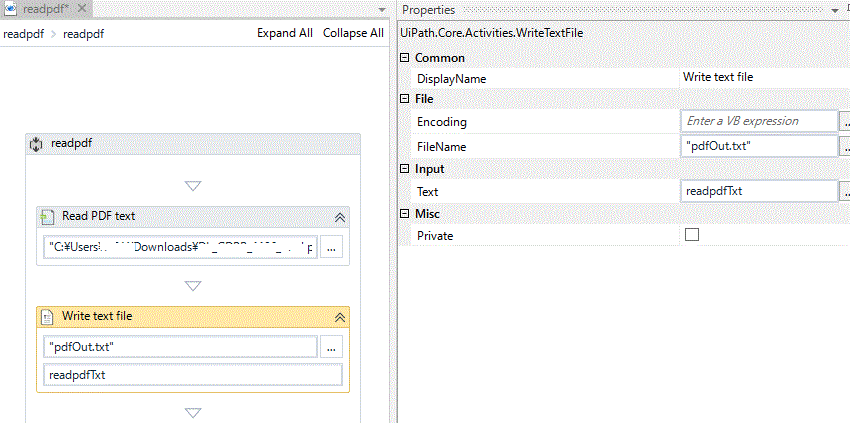Click the Encoding VB expression field
Screen dimensions: 850x423
(x=759, y=121)
